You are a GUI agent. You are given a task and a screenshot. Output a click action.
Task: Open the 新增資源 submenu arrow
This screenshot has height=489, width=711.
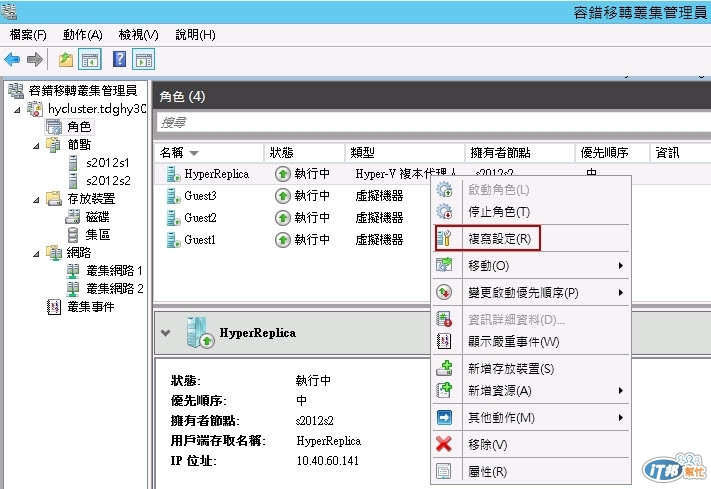click(x=621, y=391)
